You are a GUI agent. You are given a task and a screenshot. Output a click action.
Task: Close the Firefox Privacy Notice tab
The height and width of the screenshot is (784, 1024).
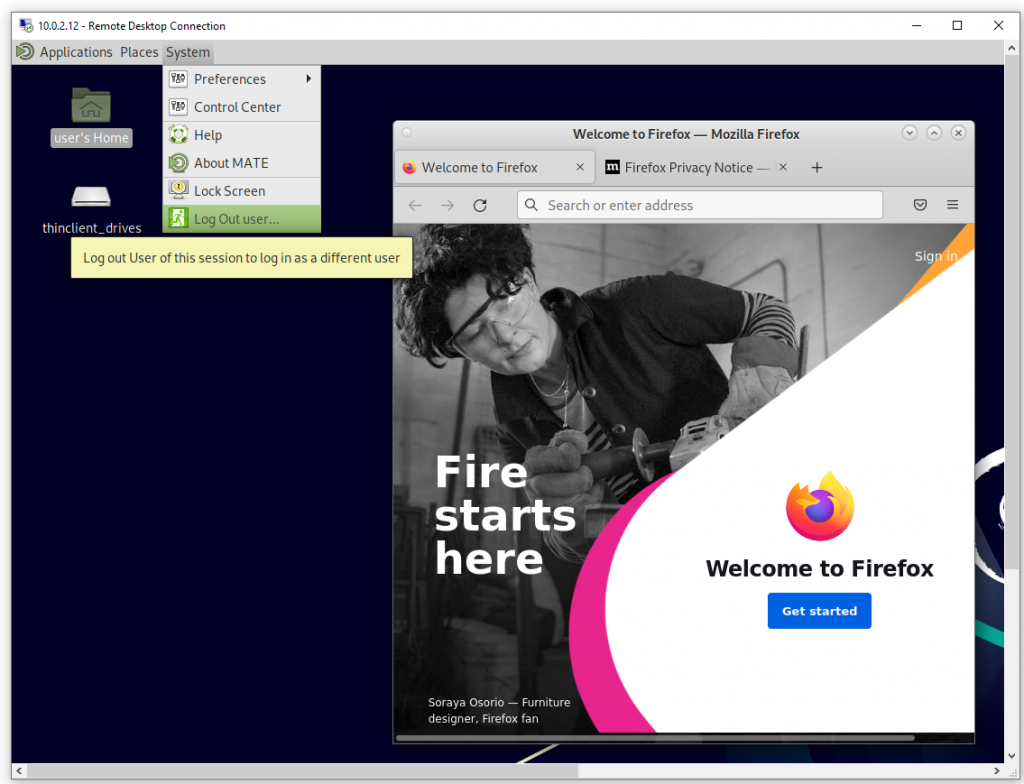click(x=783, y=167)
